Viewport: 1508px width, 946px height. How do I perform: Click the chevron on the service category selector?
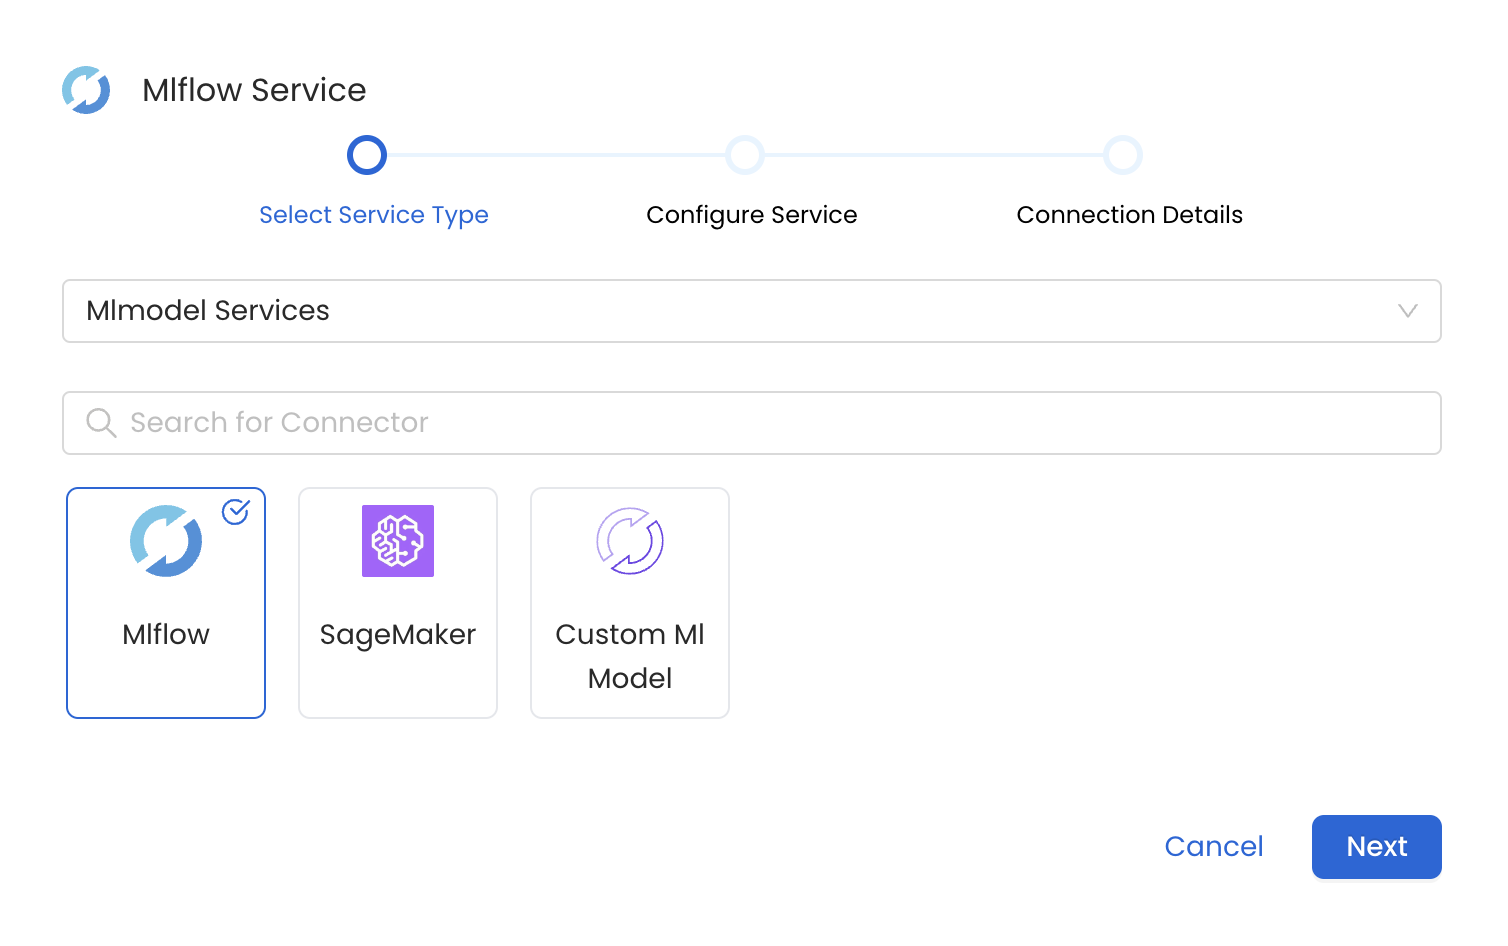coord(1409,311)
